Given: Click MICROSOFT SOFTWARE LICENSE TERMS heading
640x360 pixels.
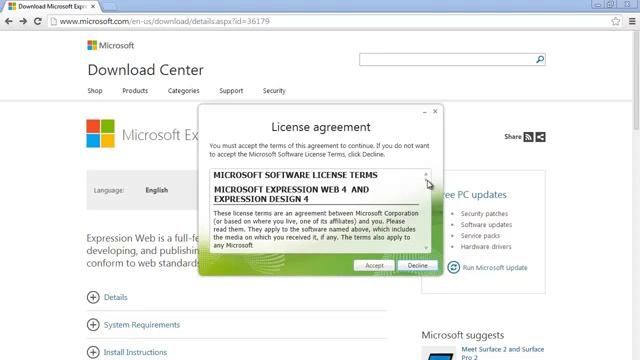Looking at the screenshot, I should 296,175.
